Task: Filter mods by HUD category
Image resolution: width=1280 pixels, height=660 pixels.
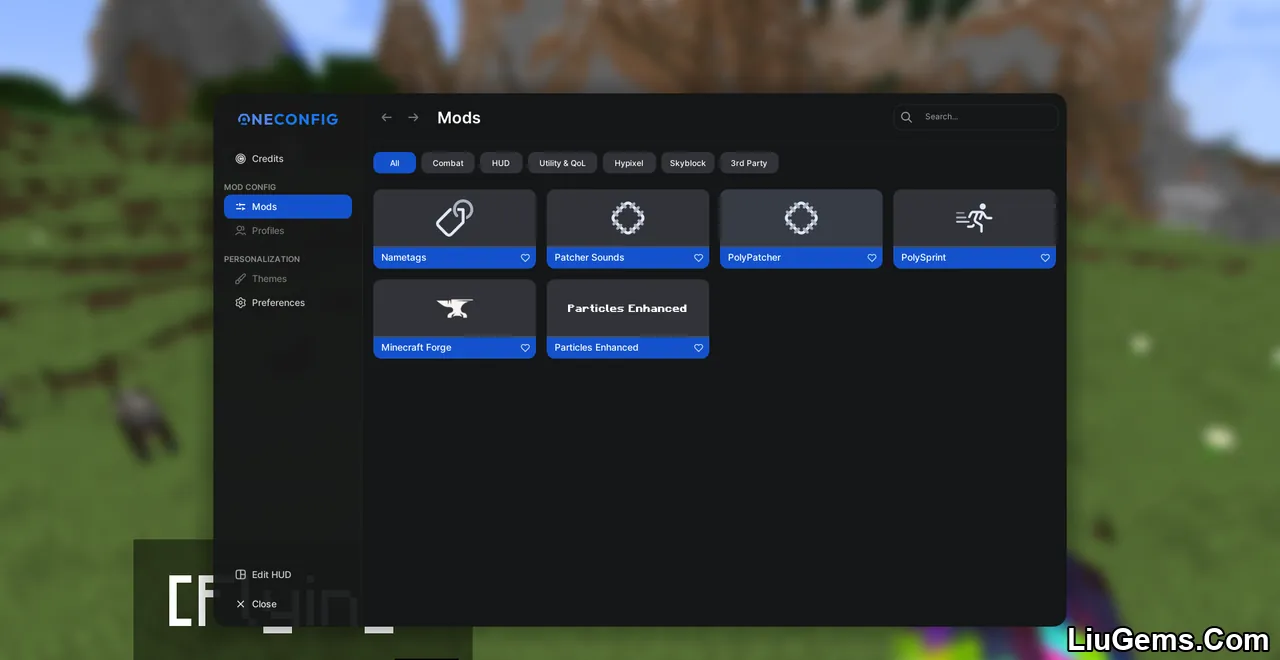Action: [501, 163]
